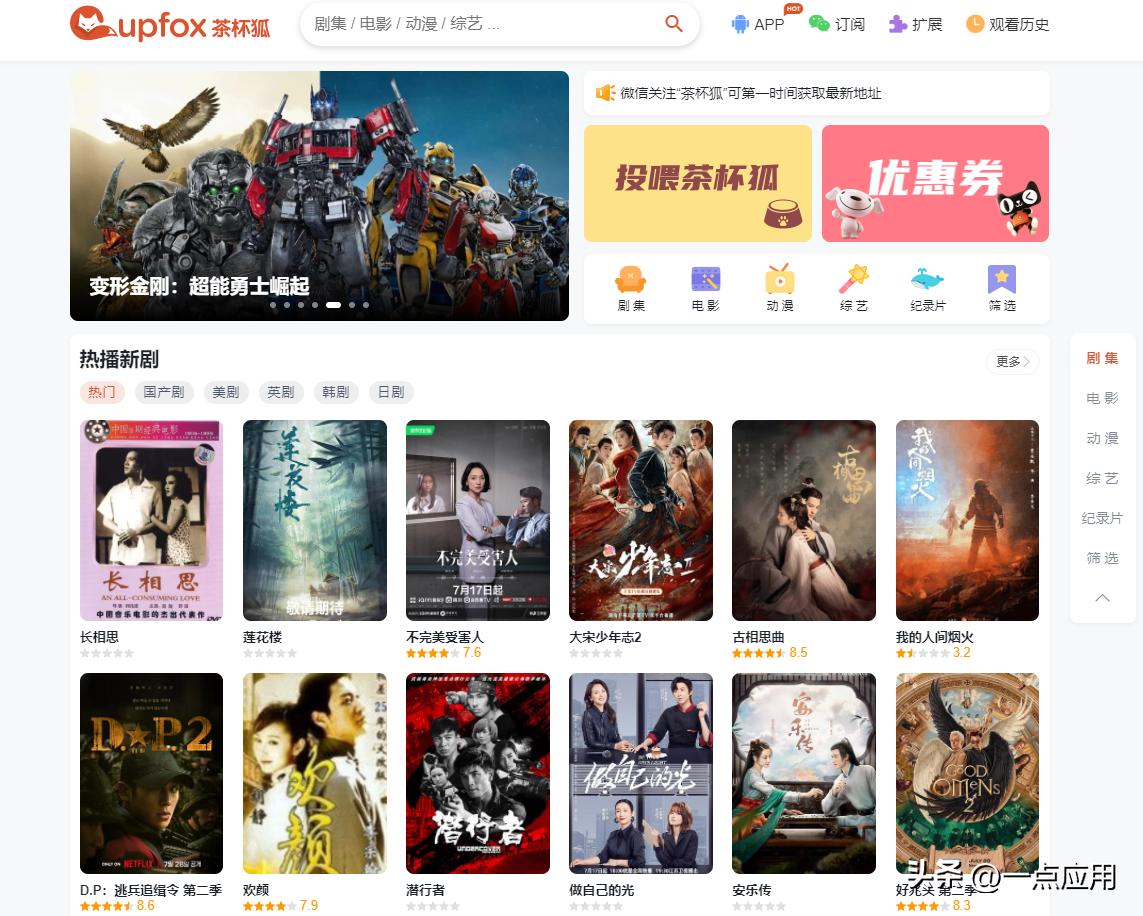Click the search magnifier icon
This screenshot has height=916, width=1143.
674,24
